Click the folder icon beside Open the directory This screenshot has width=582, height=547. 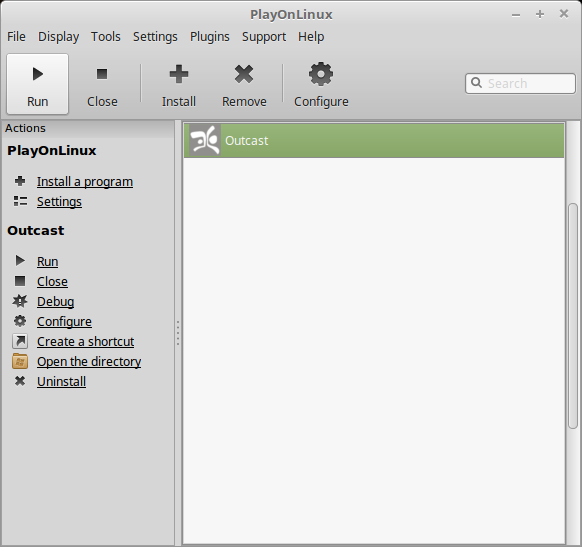click(20, 361)
